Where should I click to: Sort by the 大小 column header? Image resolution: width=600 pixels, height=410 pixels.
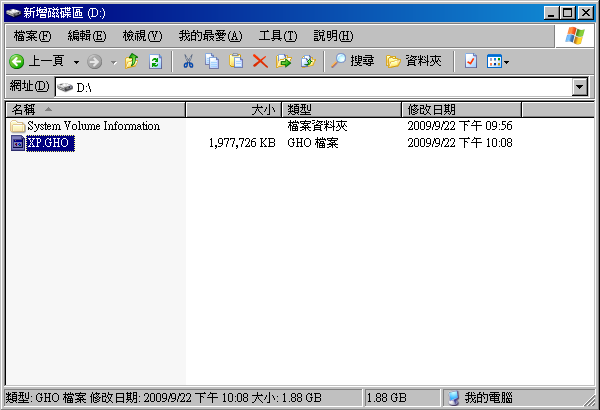tap(233, 110)
